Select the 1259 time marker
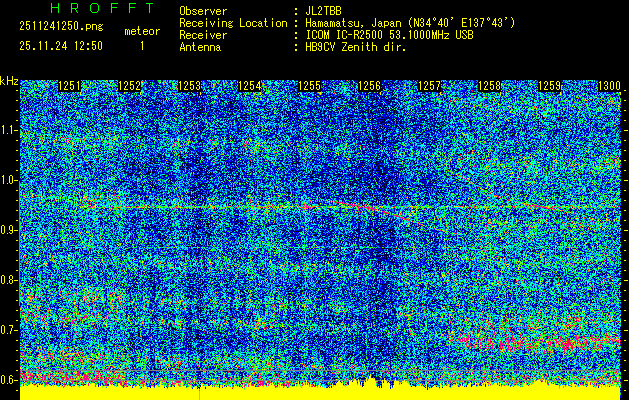 click(x=550, y=86)
